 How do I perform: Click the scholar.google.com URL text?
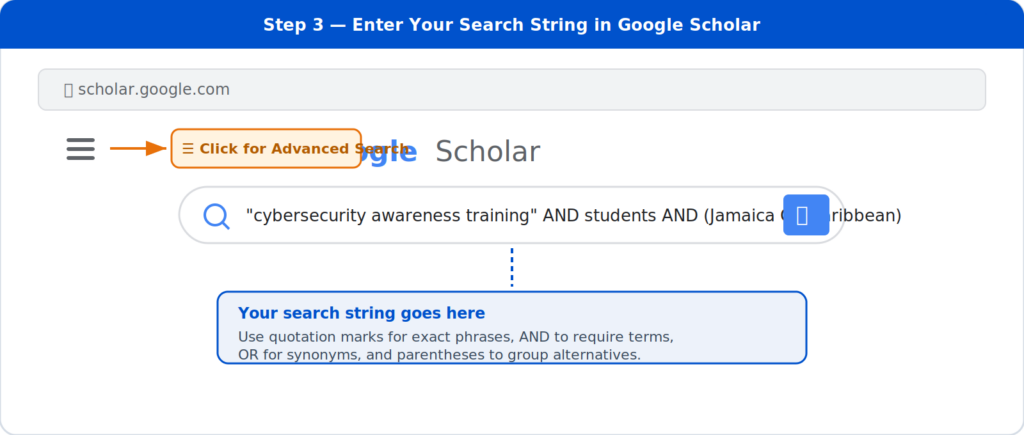click(154, 90)
